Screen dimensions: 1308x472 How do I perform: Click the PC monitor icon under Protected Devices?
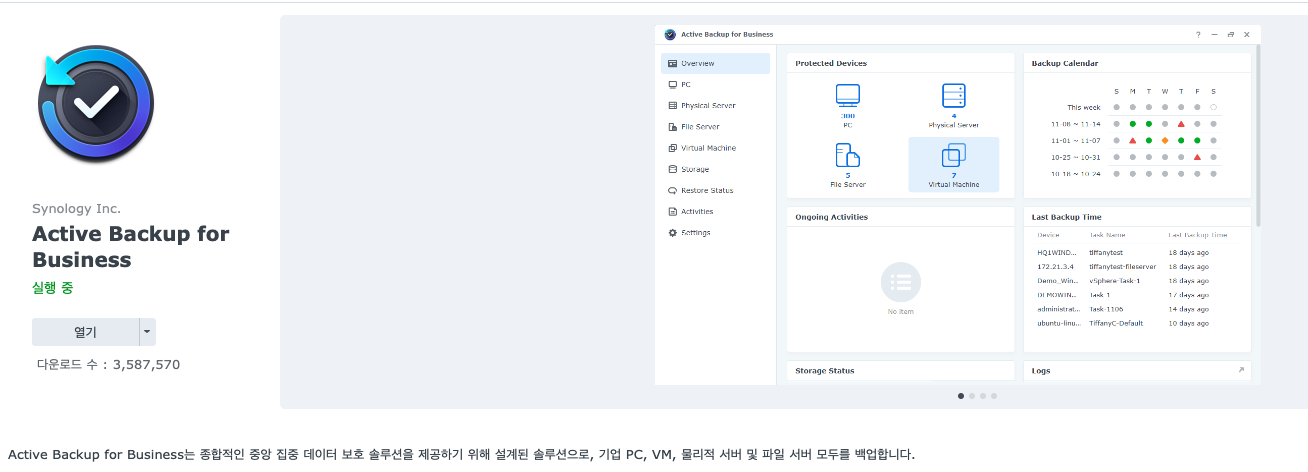[847, 96]
